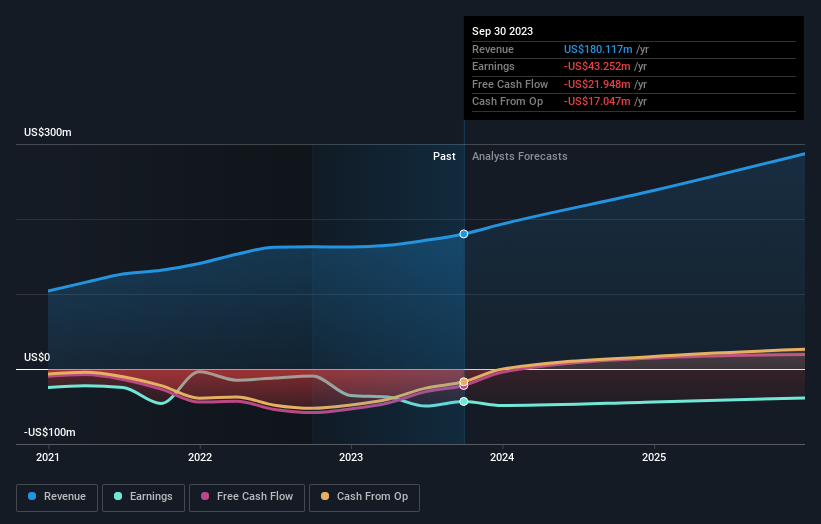Click the pink Free Cash Flow legend dot
The image size is (821, 524).
point(205,496)
